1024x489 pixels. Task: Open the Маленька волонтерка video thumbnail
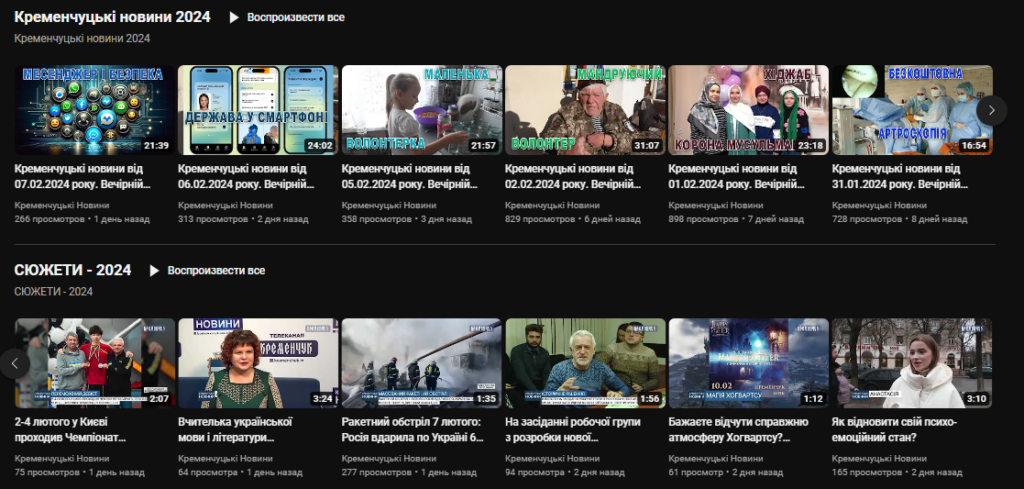tap(420, 110)
